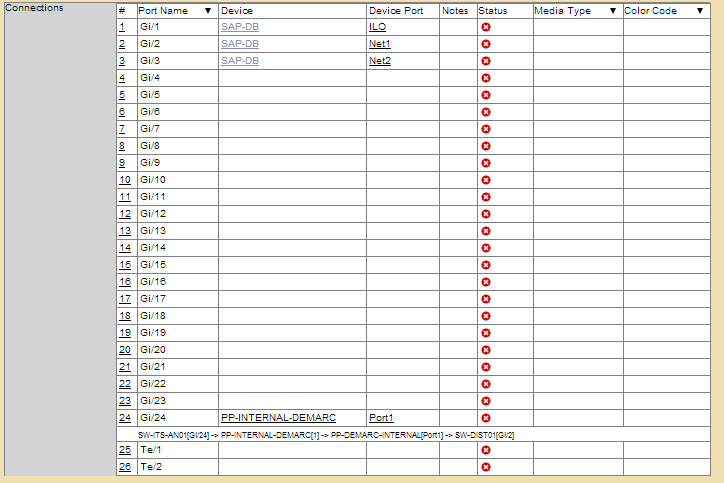The image size is (724, 483).
Task: Click the red status icon for Gi/10
Action: tap(486, 180)
